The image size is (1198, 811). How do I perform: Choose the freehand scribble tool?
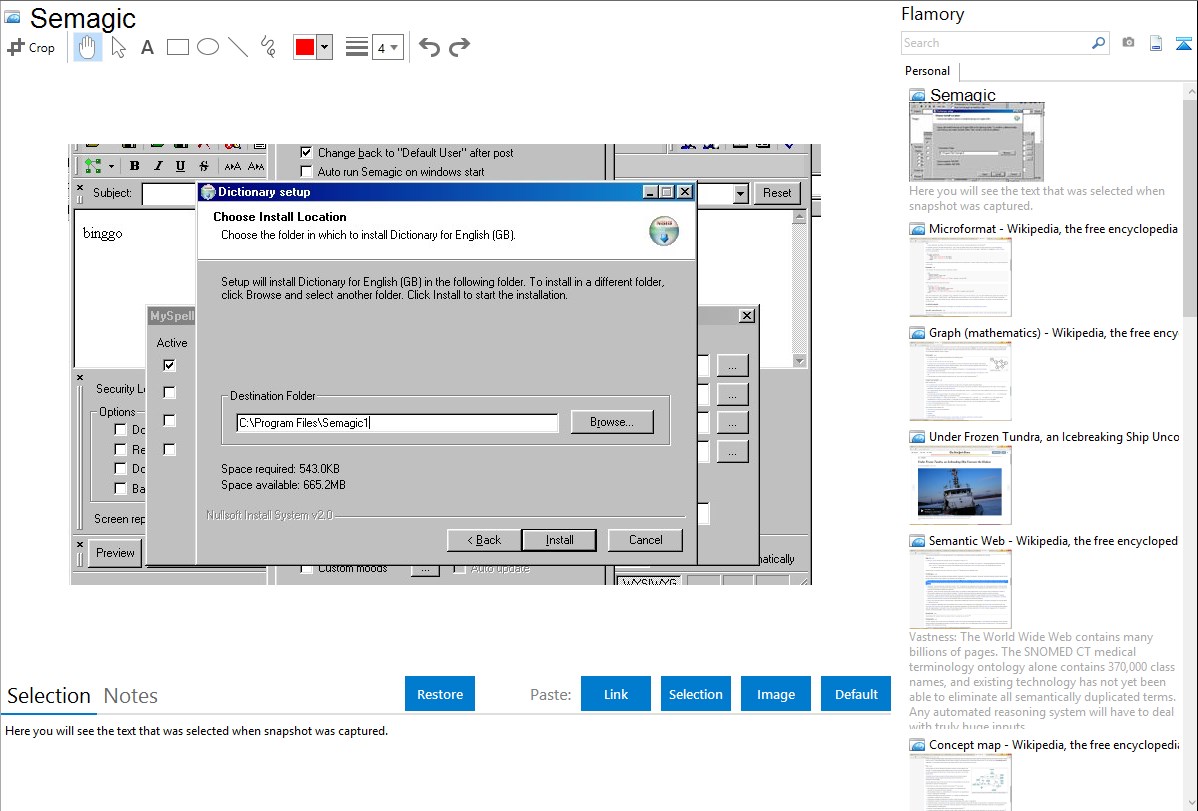[x=268, y=47]
